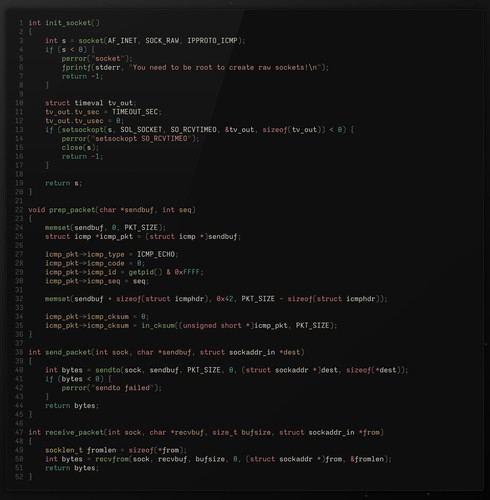Click AF_INET in the socket call

point(122,41)
